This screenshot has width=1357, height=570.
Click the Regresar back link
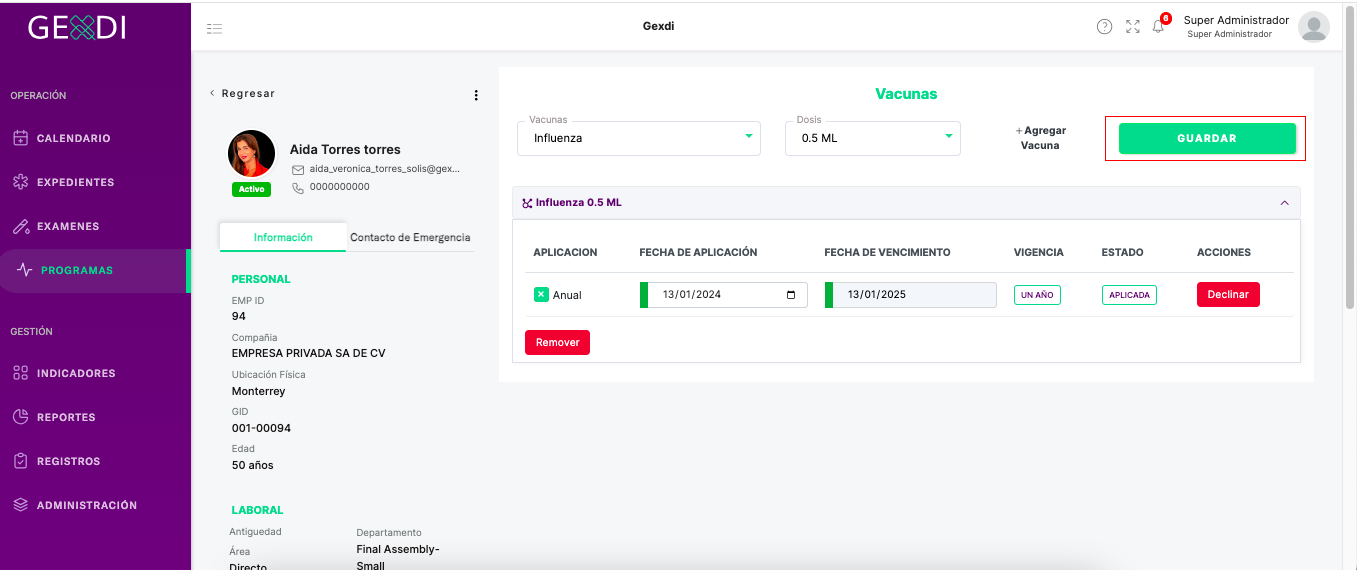[242, 93]
